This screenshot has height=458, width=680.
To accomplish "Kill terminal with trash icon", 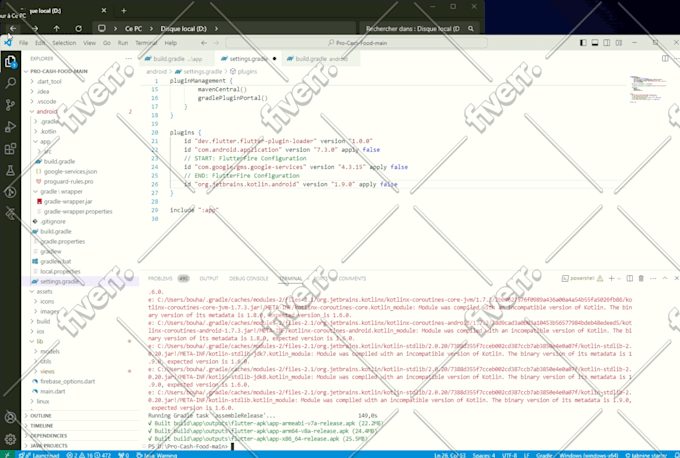I will (641, 278).
